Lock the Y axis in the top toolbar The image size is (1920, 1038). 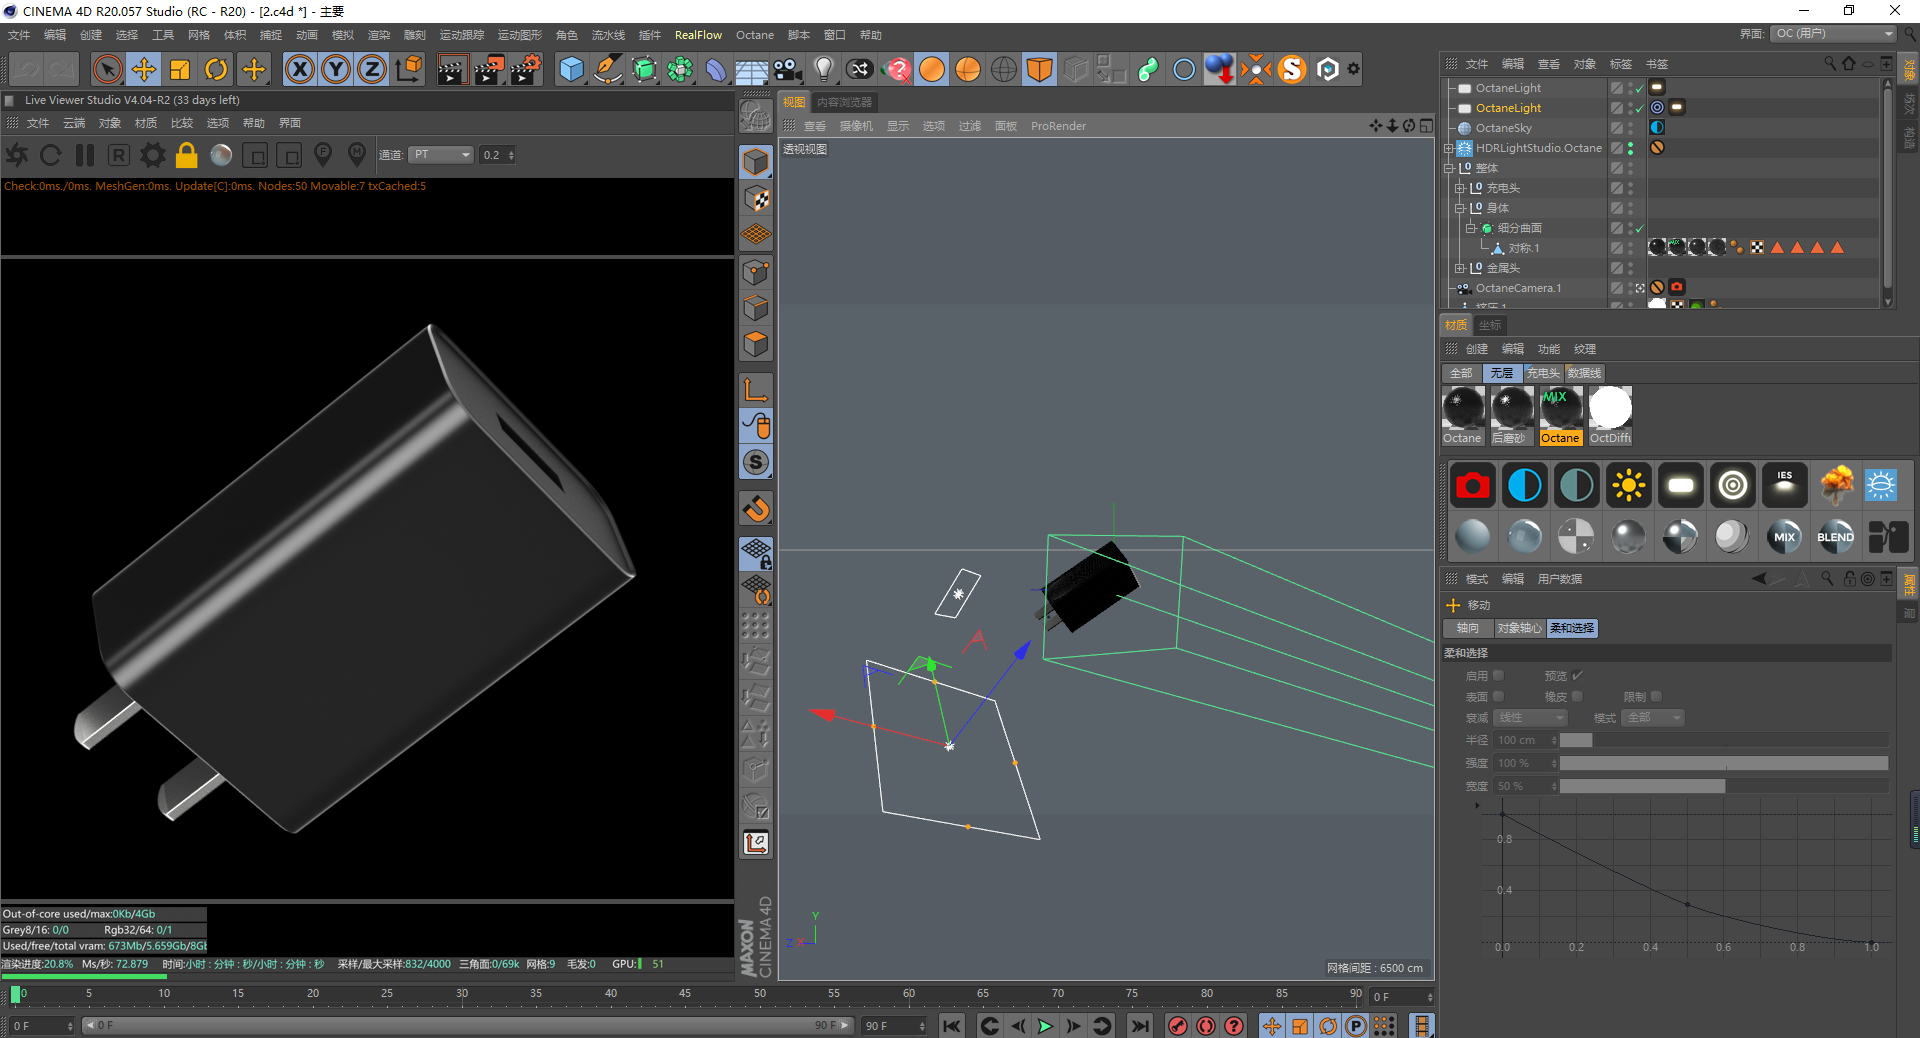coord(336,69)
